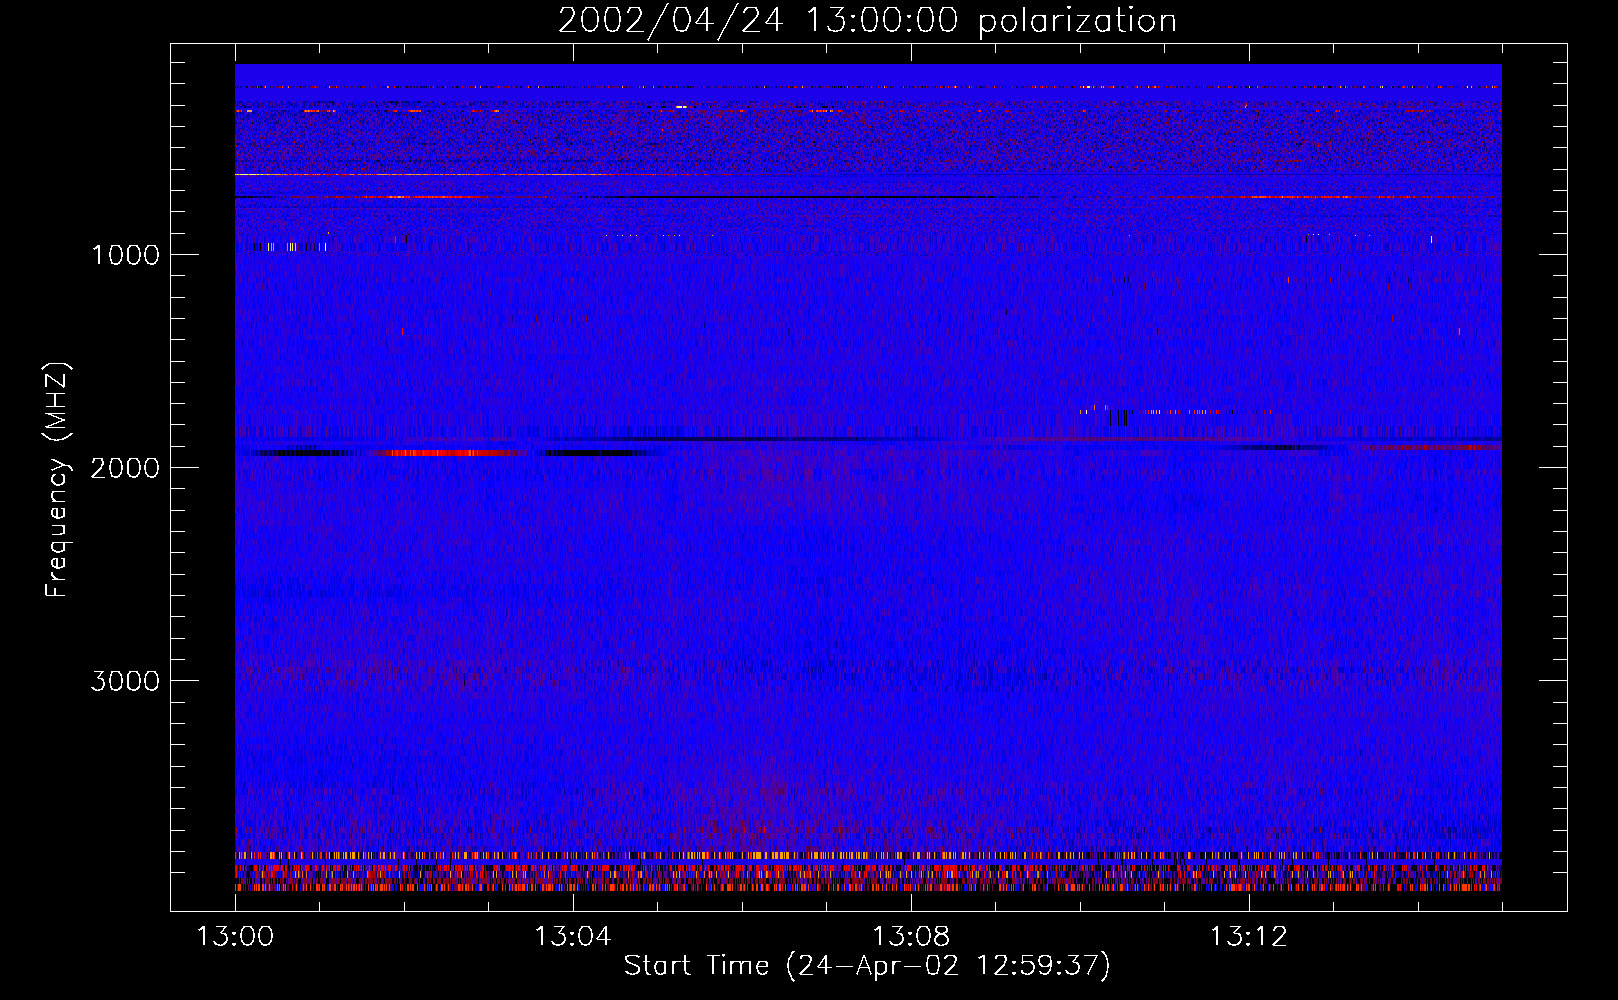1618x1000 pixels.
Task: Click the plot title '2002/04/24 13:00:00 polarization'
Action: (867, 20)
